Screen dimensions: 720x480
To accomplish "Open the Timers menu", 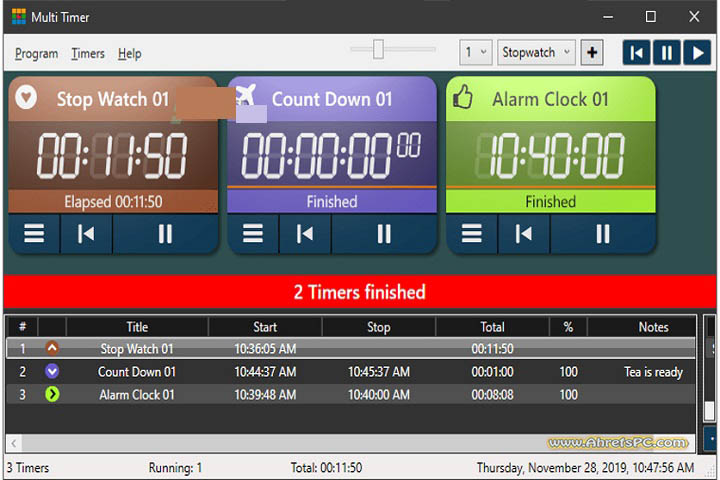I will 88,54.
